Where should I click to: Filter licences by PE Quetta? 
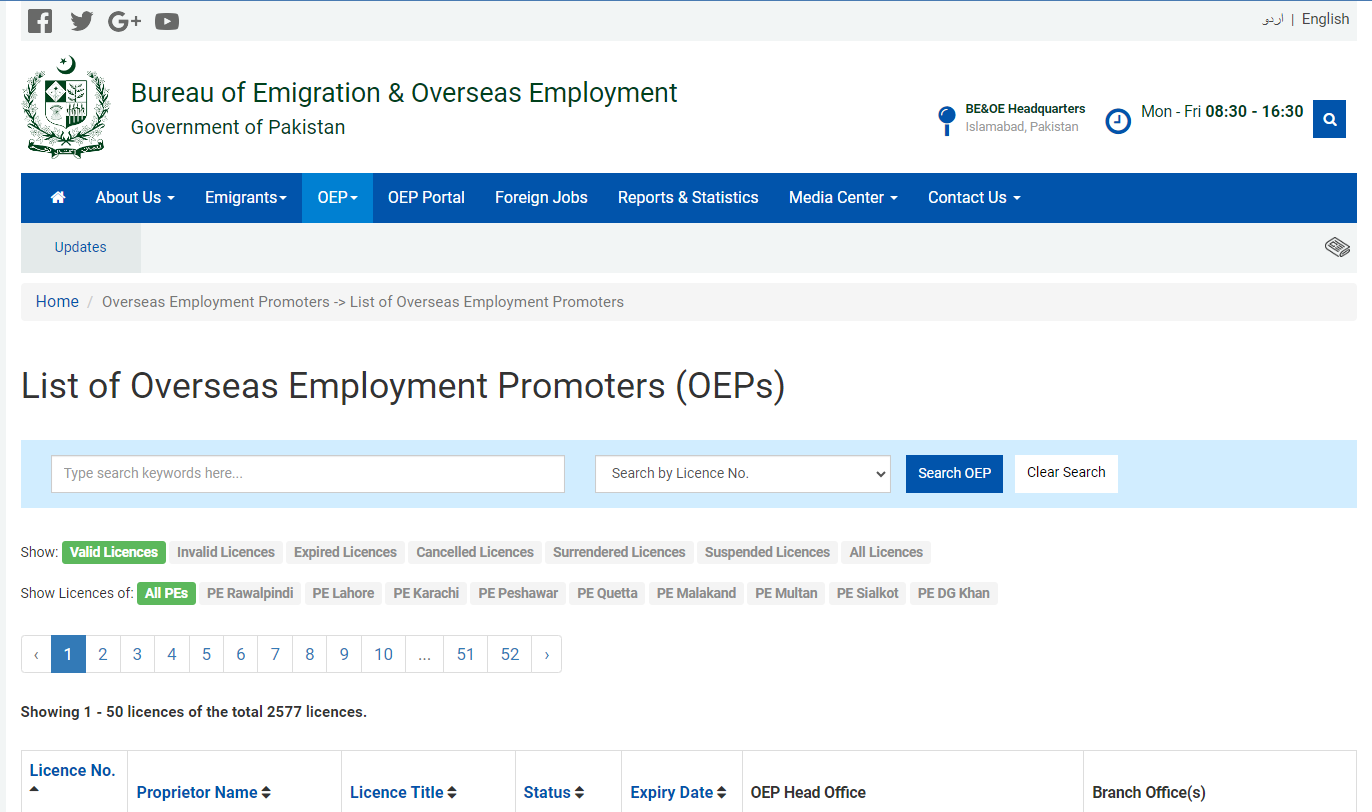(607, 593)
